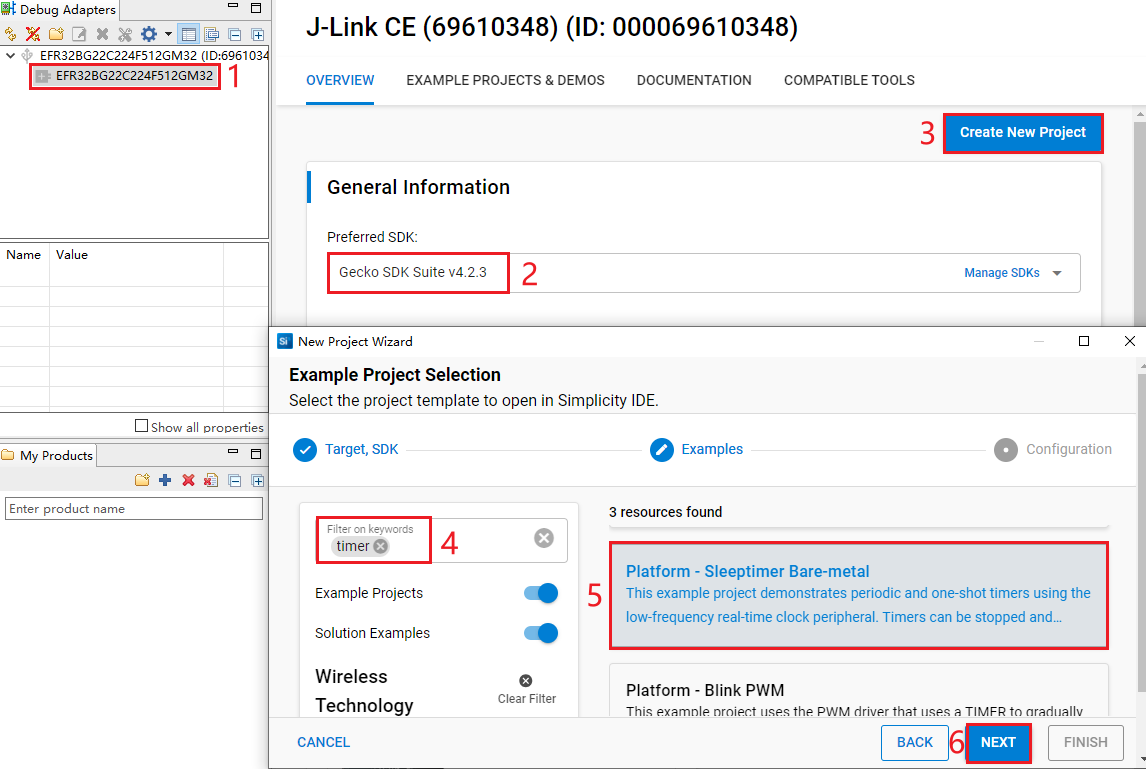This screenshot has height=769, width=1146.
Task: Click the blue plus icon in My Products
Action: pyautogui.click(x=165, y=481)
